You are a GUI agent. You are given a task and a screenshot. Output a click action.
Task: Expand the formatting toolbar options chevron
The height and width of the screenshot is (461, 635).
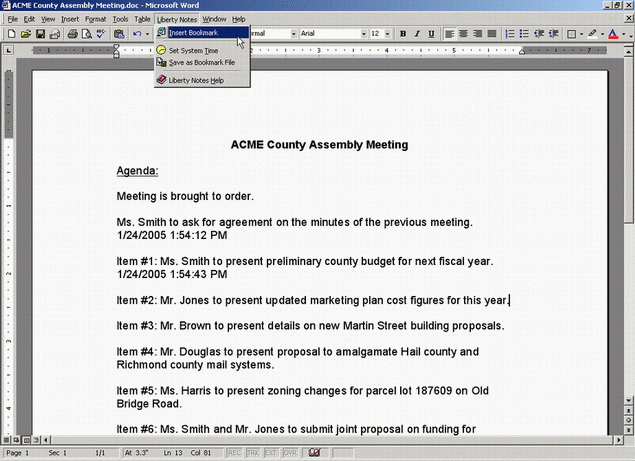click(631, 34)
